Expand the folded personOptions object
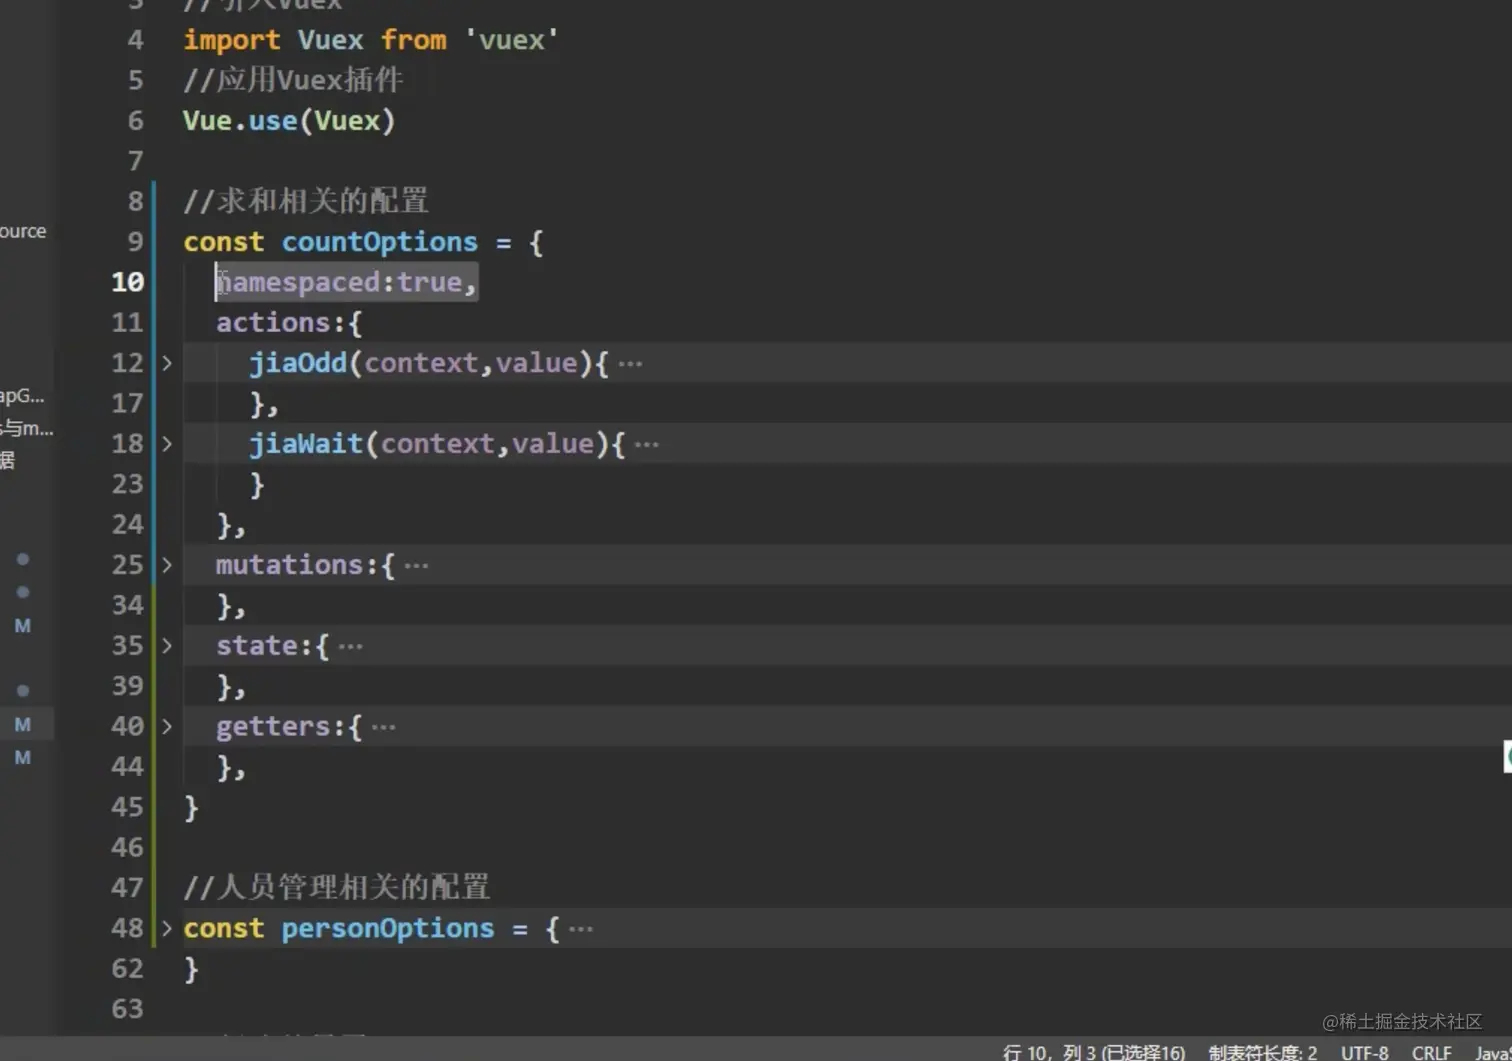The width and height of the screenshot is (1512, 1061). 167,929
